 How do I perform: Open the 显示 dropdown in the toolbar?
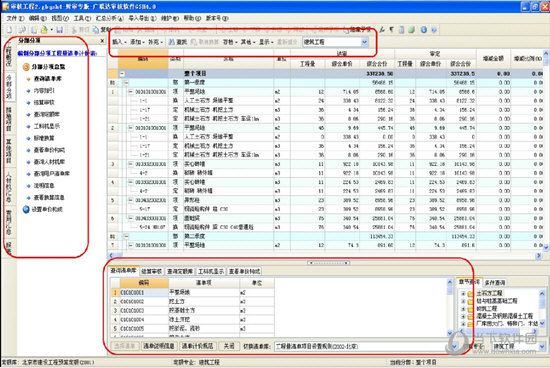pyautogui.click(x=266, y=42)
